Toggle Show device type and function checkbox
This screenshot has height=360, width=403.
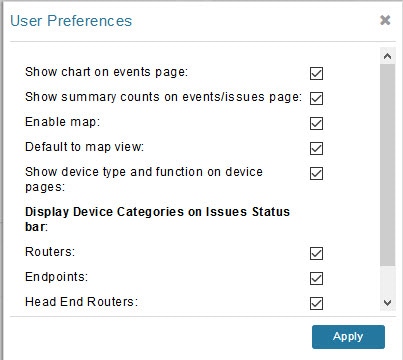(x=316, y=173)
